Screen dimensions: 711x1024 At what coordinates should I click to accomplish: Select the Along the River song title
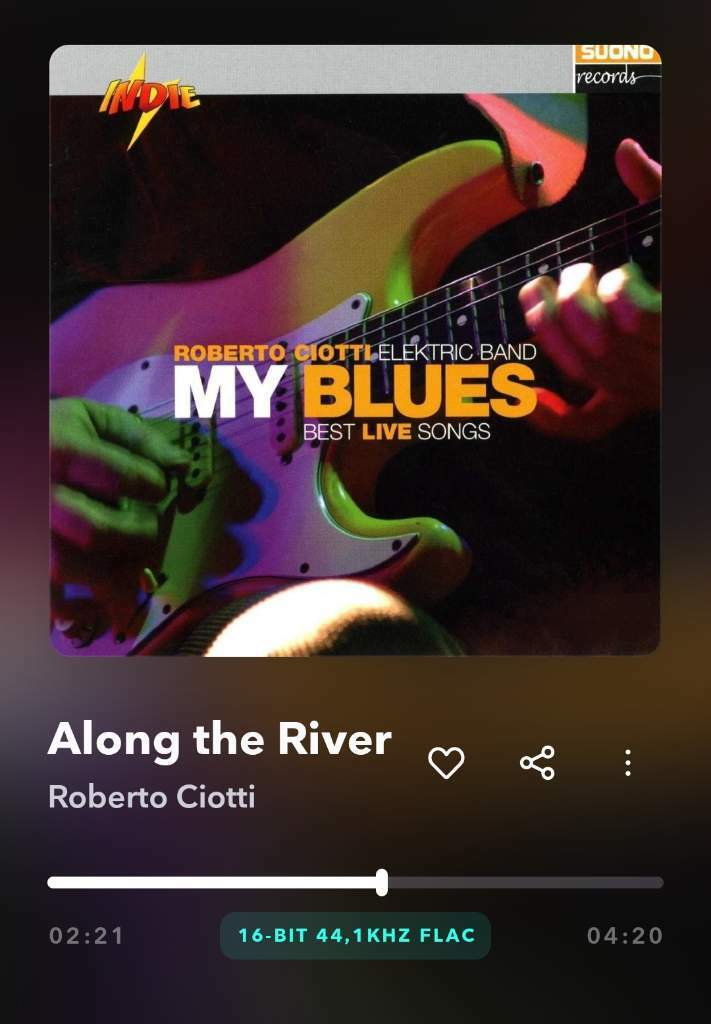tap(219, 740)
